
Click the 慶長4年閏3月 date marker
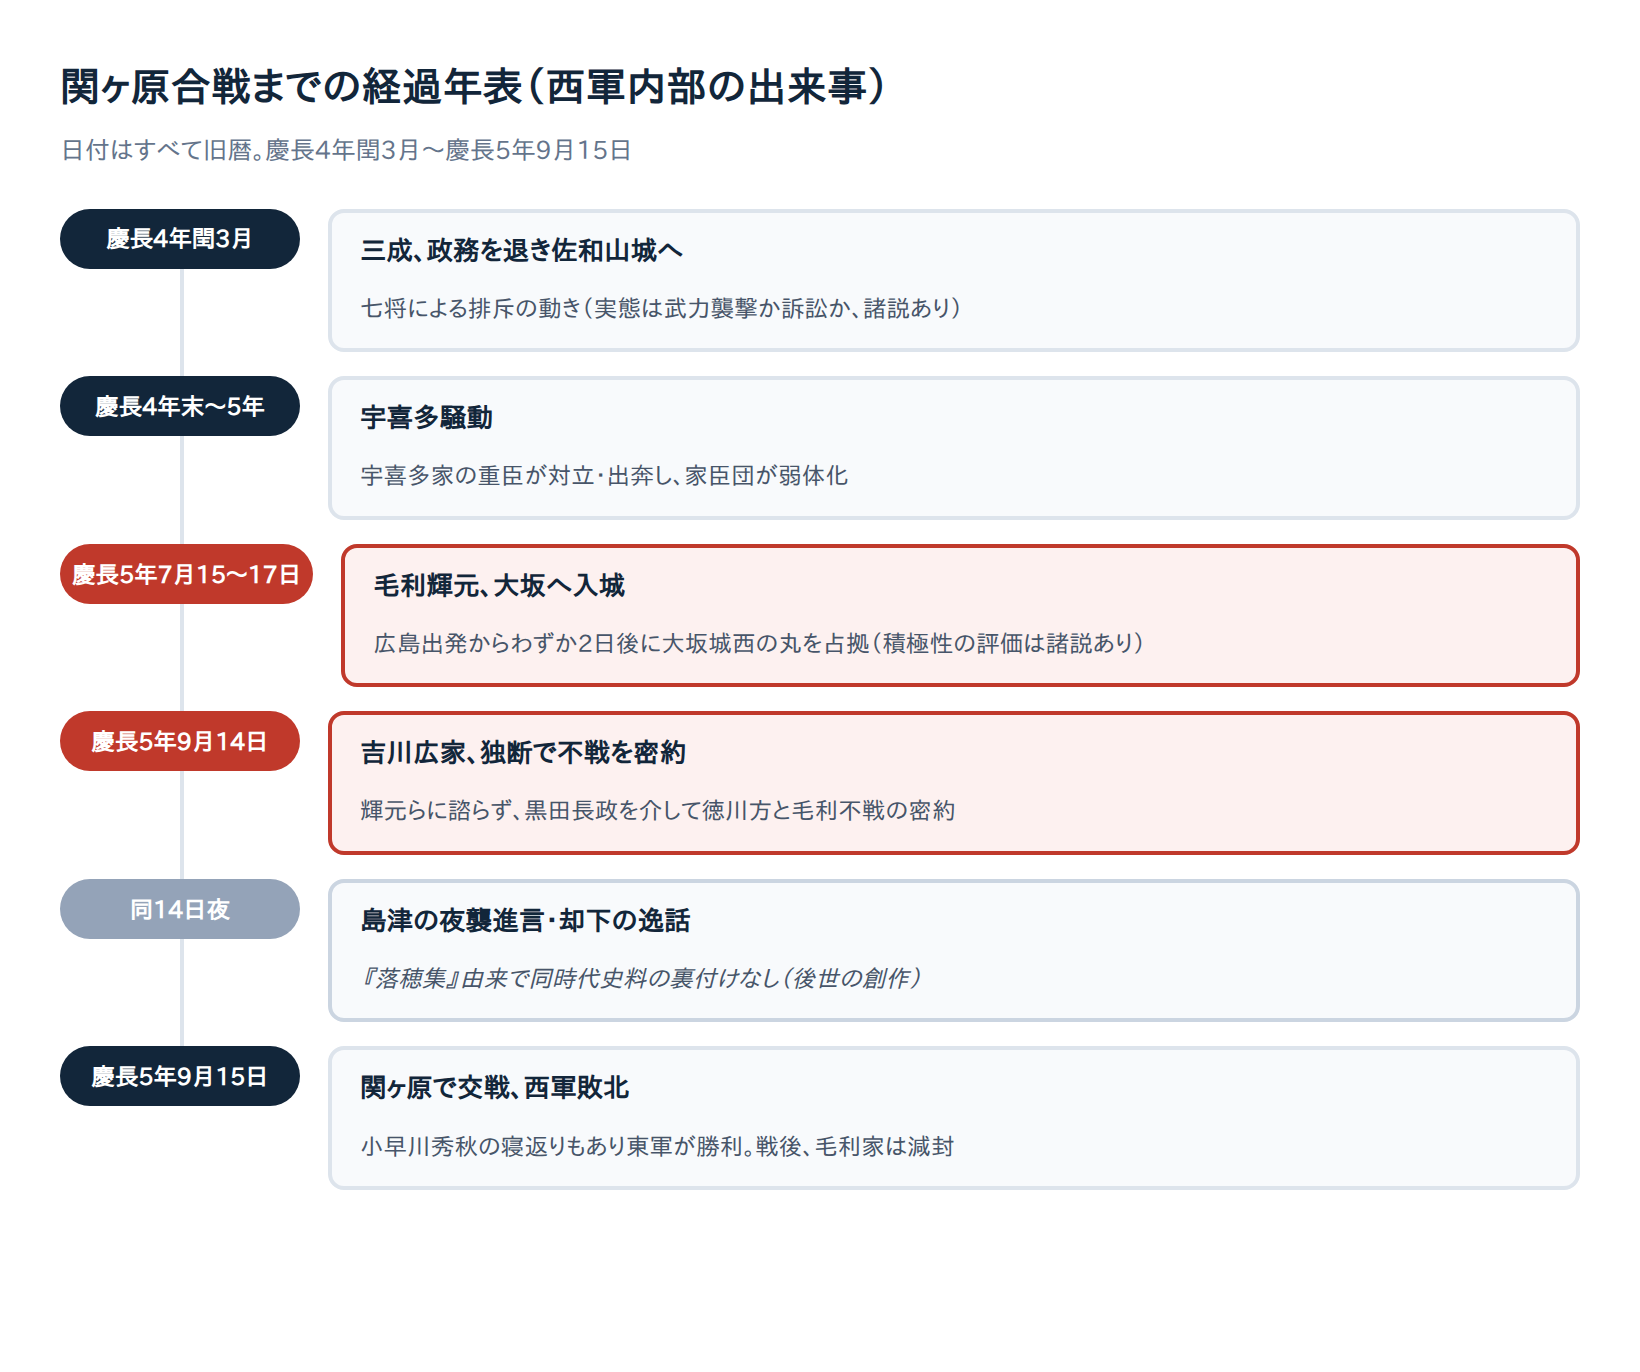[180, 239]
